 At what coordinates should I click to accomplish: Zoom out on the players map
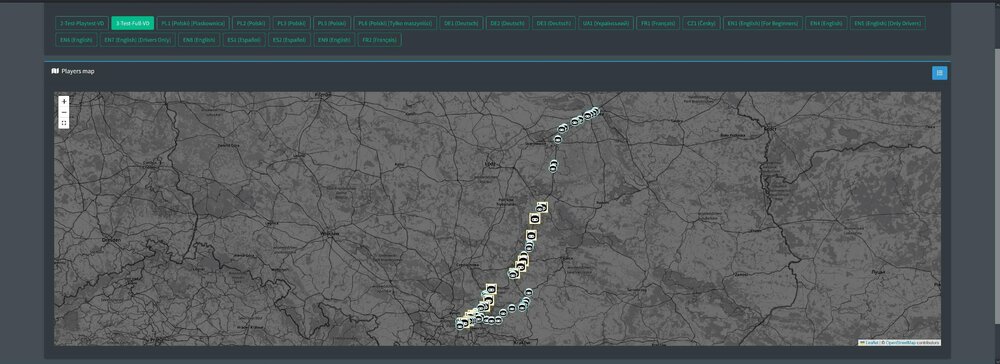click(64, 112)
